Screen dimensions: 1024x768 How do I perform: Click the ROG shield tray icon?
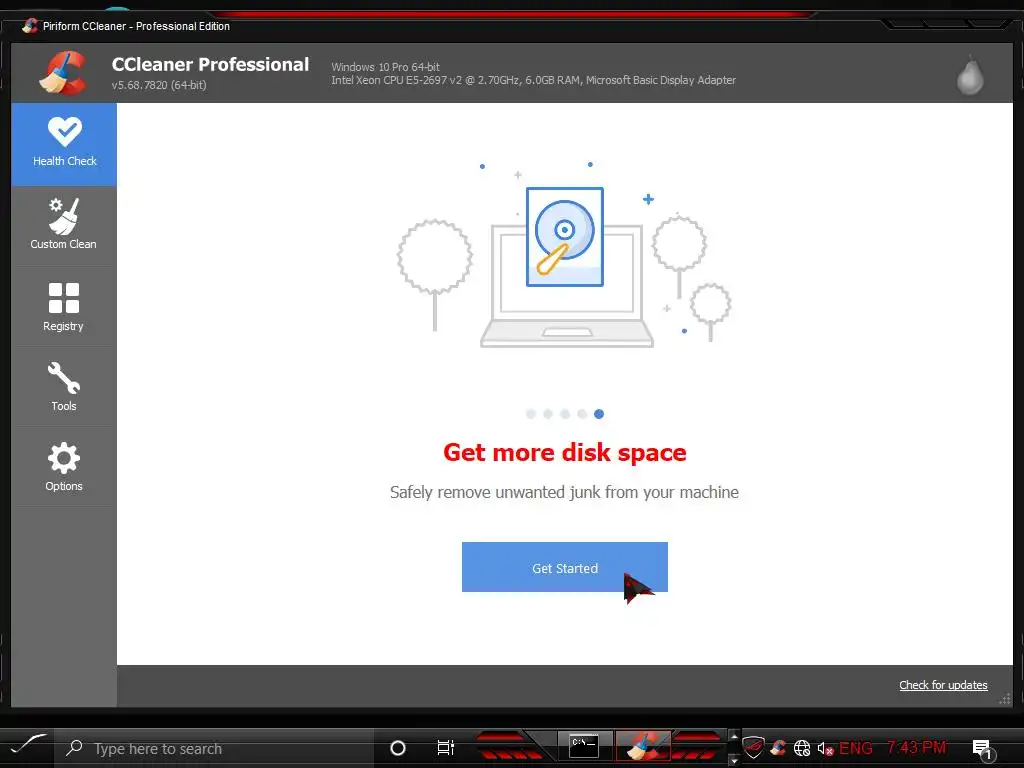point(753,748)
